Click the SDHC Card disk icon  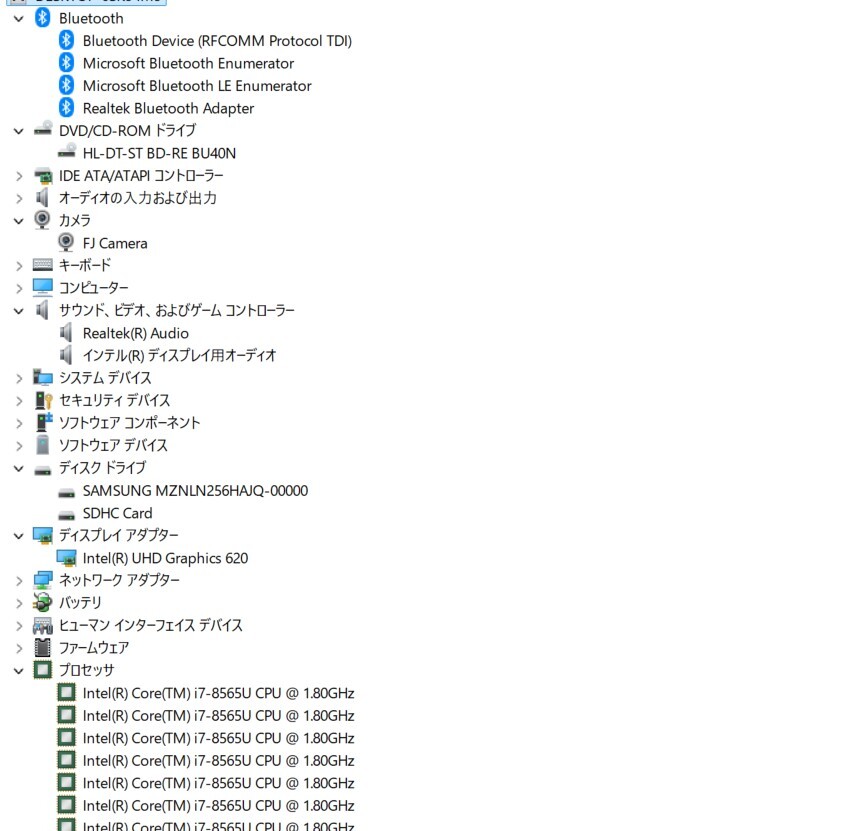[67, 516]
